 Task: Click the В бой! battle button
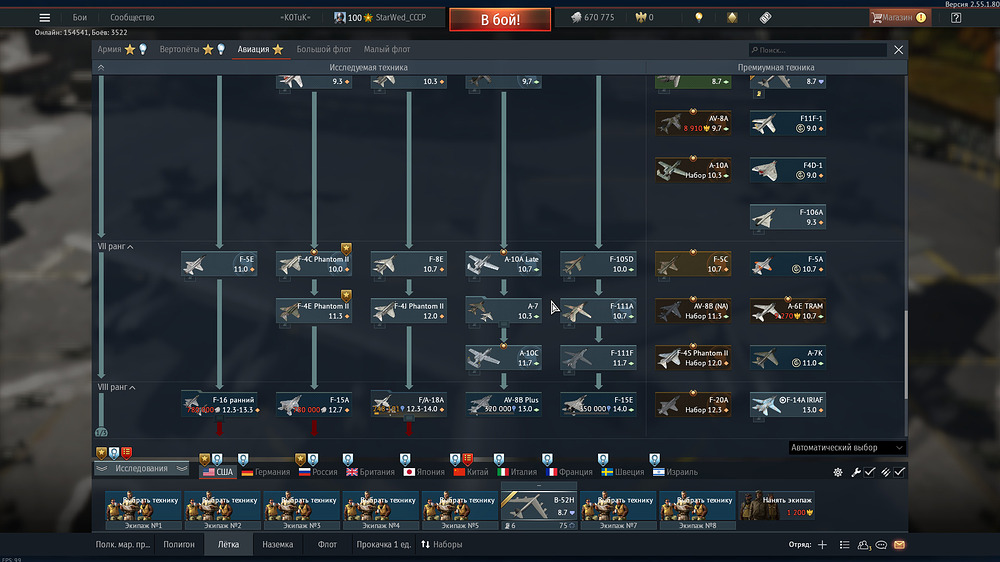pos(500,20)
